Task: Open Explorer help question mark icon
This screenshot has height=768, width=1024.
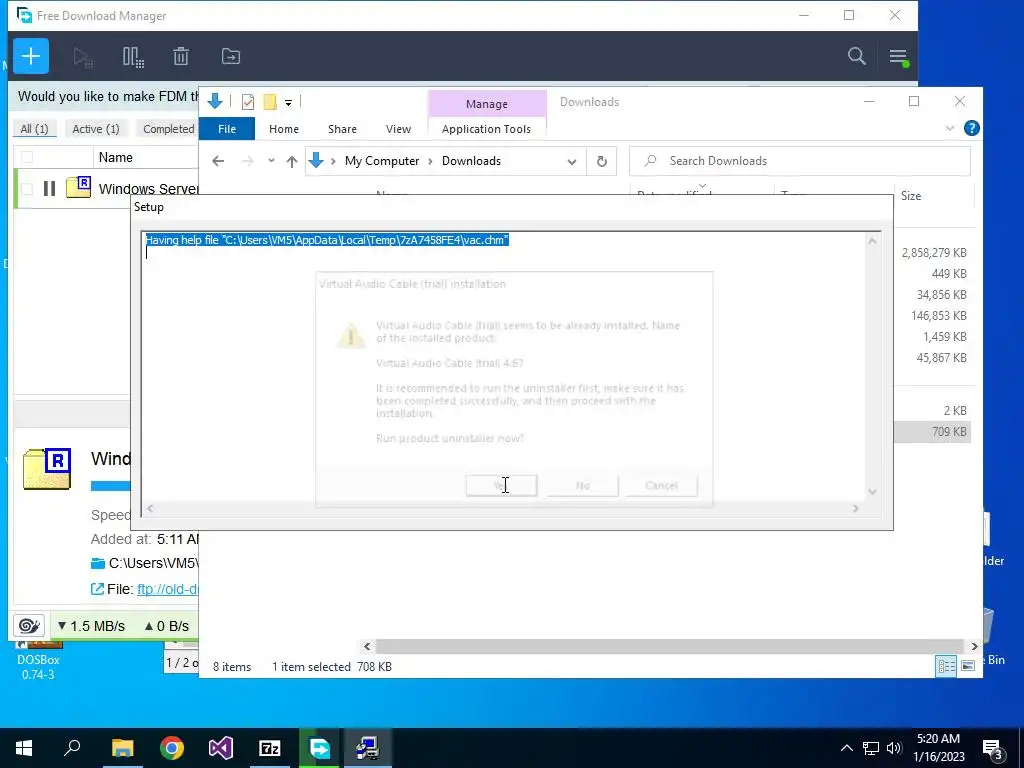Action: coord(971,129)
